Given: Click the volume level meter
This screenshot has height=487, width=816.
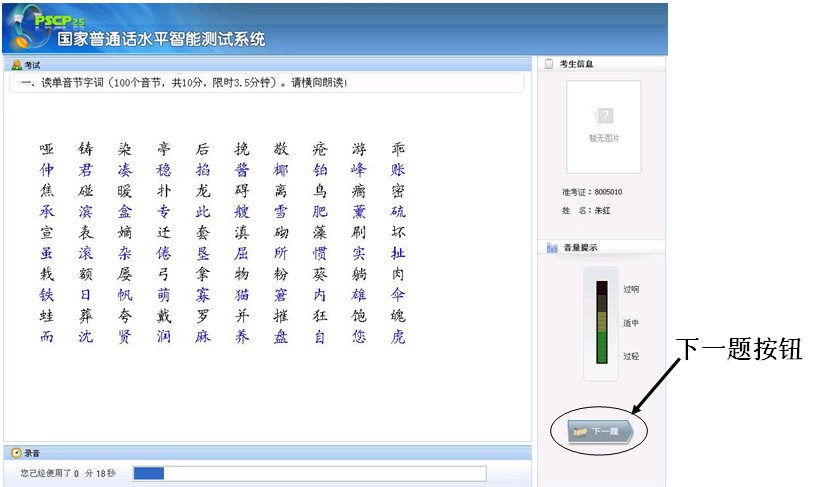Looking at the screenshot, I should (602, 322).
